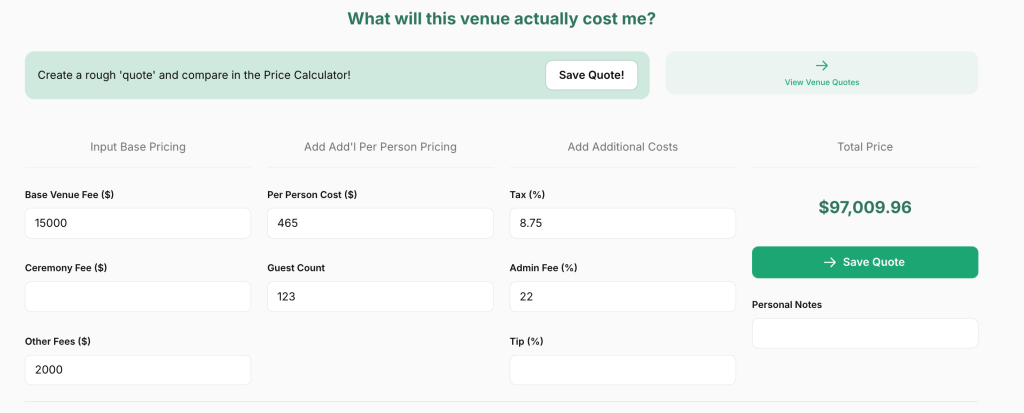Click into the empty Tip percentage field

622,370
